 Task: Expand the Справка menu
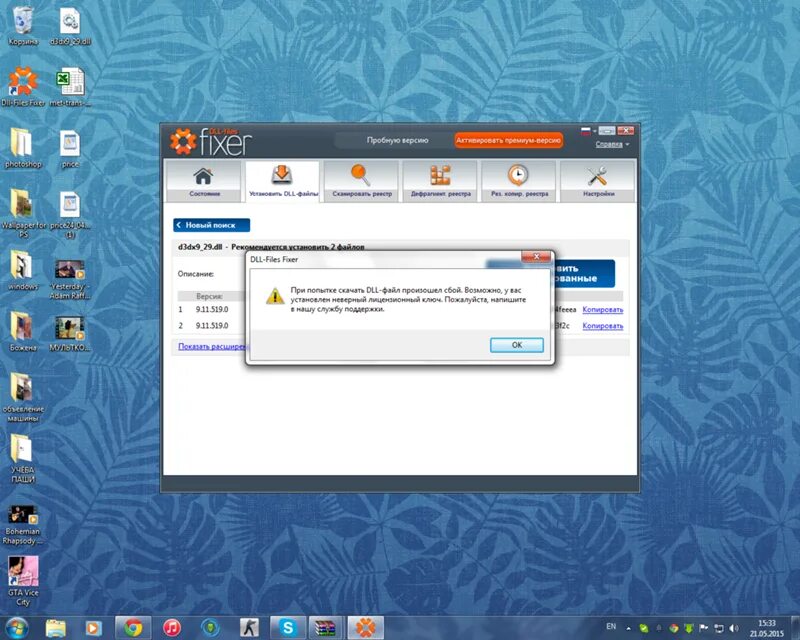[612, 144]
